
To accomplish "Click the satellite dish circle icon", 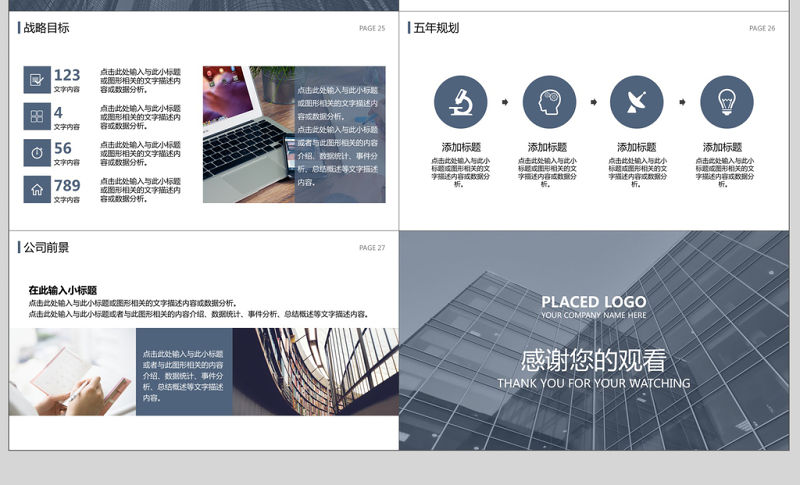I will click(636, 102).
